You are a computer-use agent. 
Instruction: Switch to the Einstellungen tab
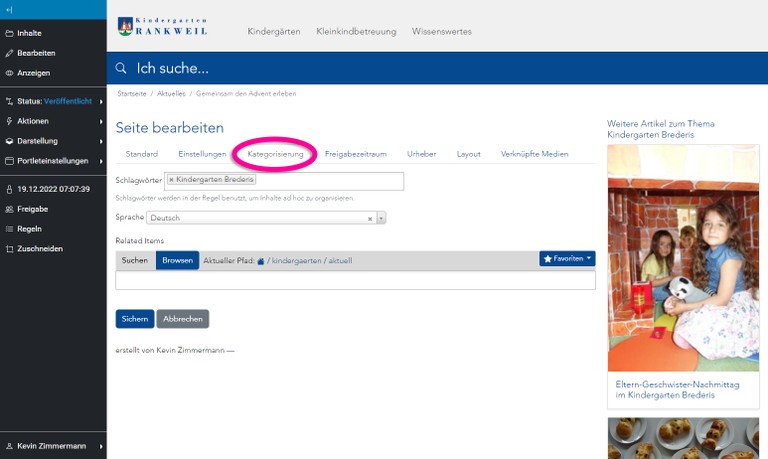tap(202, 154)
